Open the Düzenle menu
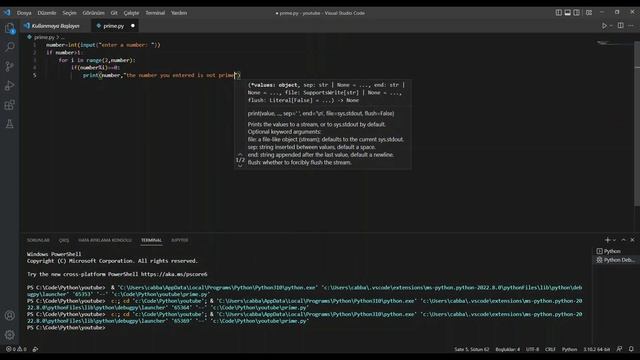Image resolution: width=640 pixels, height=360 pixels. [47, 13]
